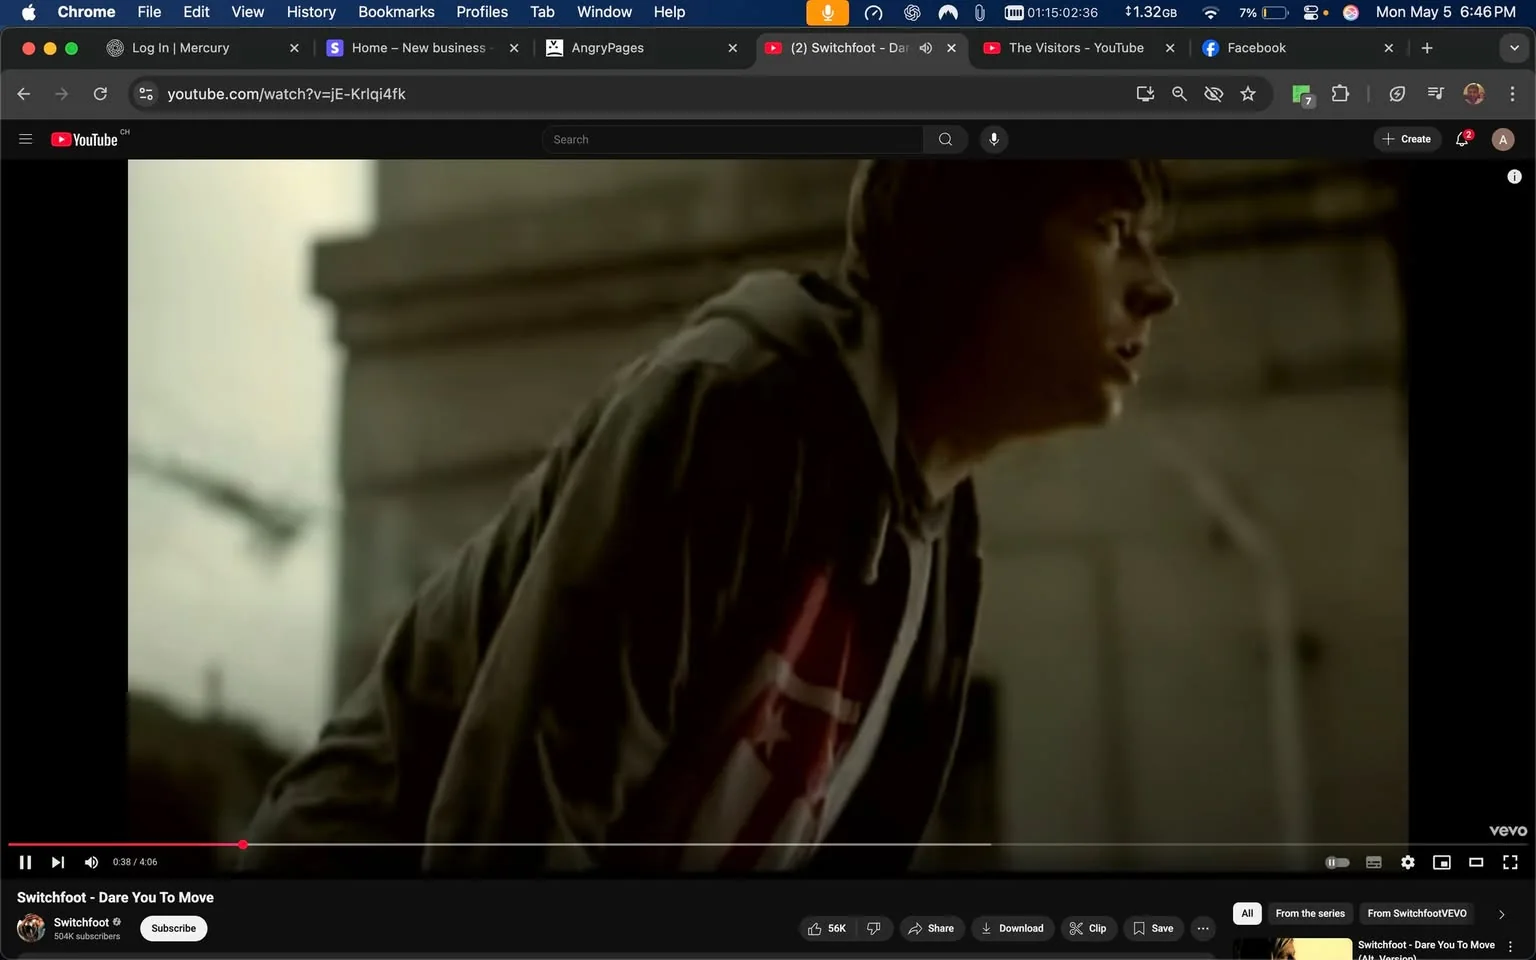Switch to Home – New business tab
1536x960 pixels.
(423, 48)
